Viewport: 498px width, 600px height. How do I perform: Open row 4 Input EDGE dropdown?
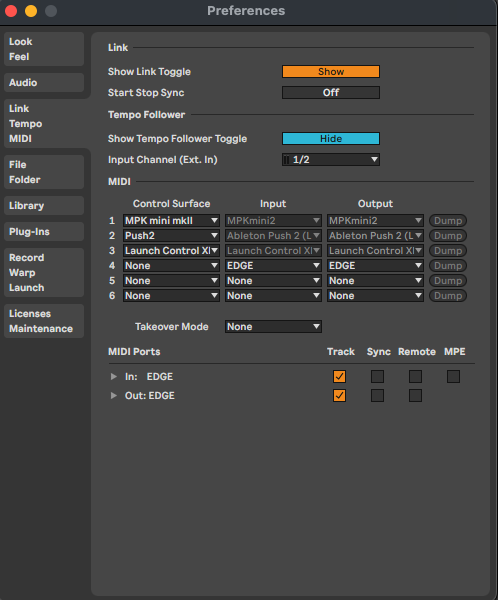(273, 266)
